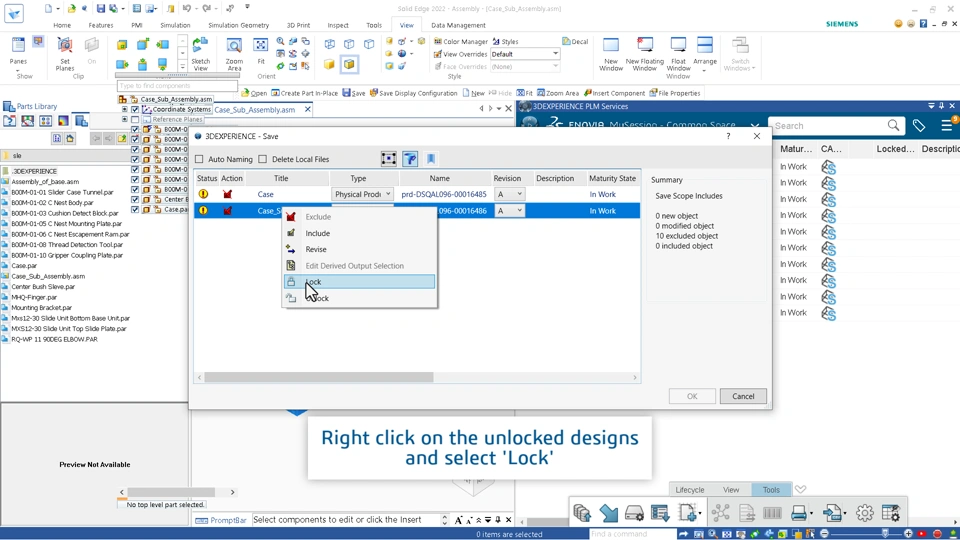Image resolution: width=960 pixels, height=540 pixels.
Task: Open File Properties
Action: 675,93
